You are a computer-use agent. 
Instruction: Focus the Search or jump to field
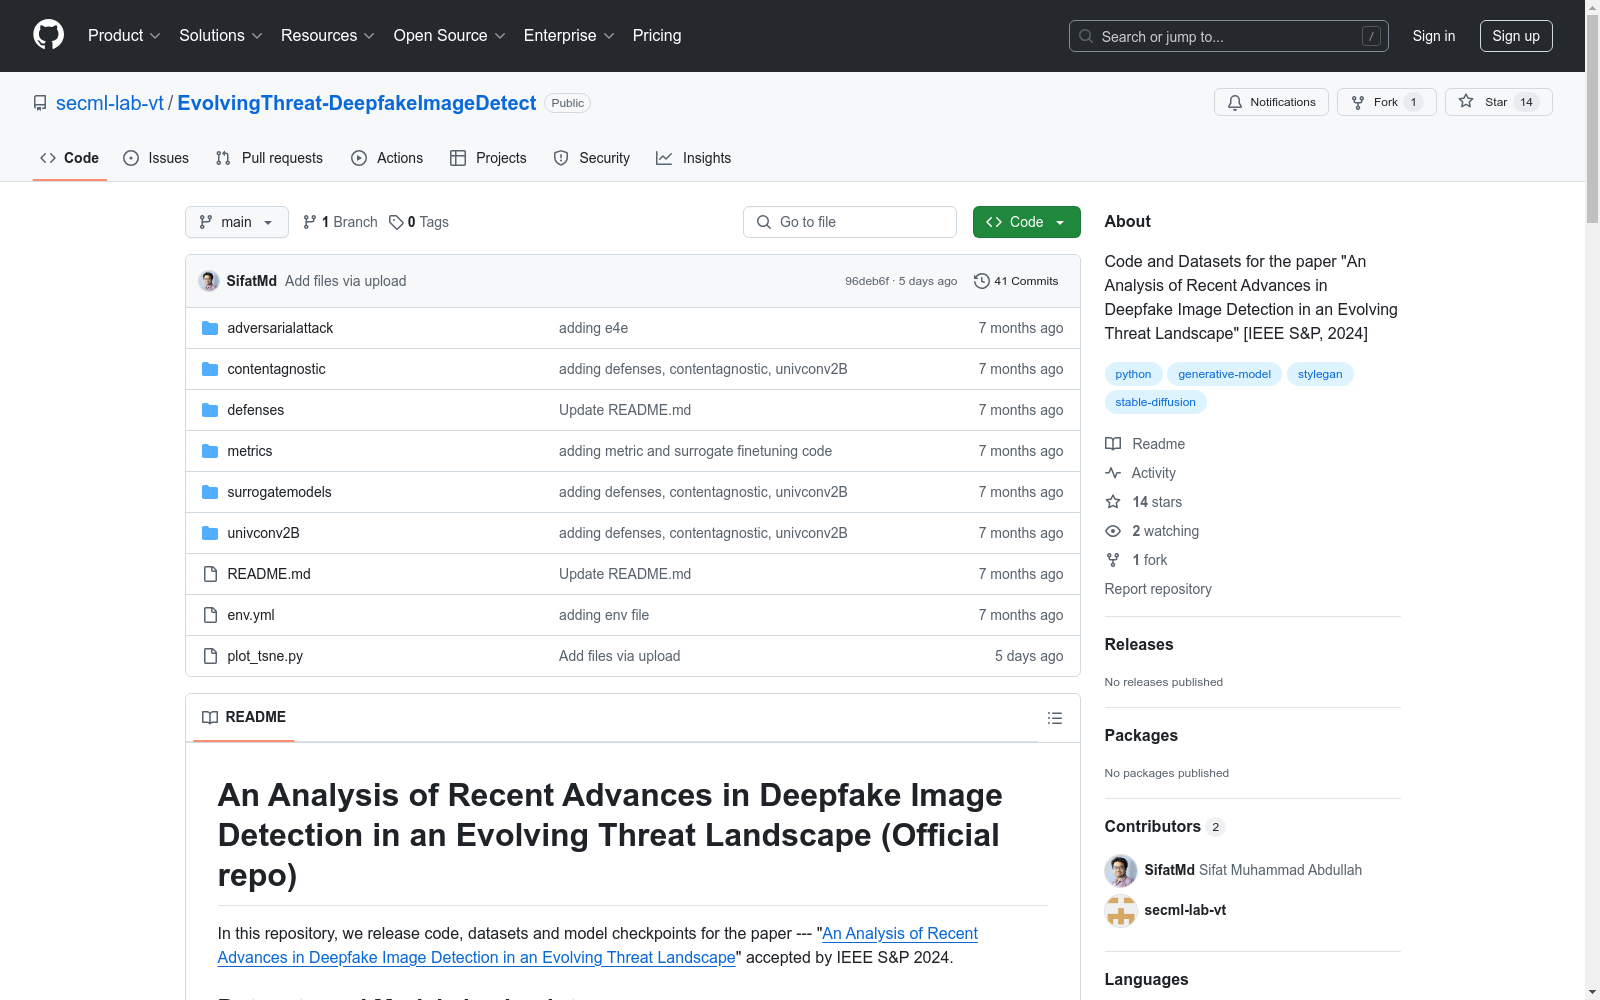point(1229,36)
